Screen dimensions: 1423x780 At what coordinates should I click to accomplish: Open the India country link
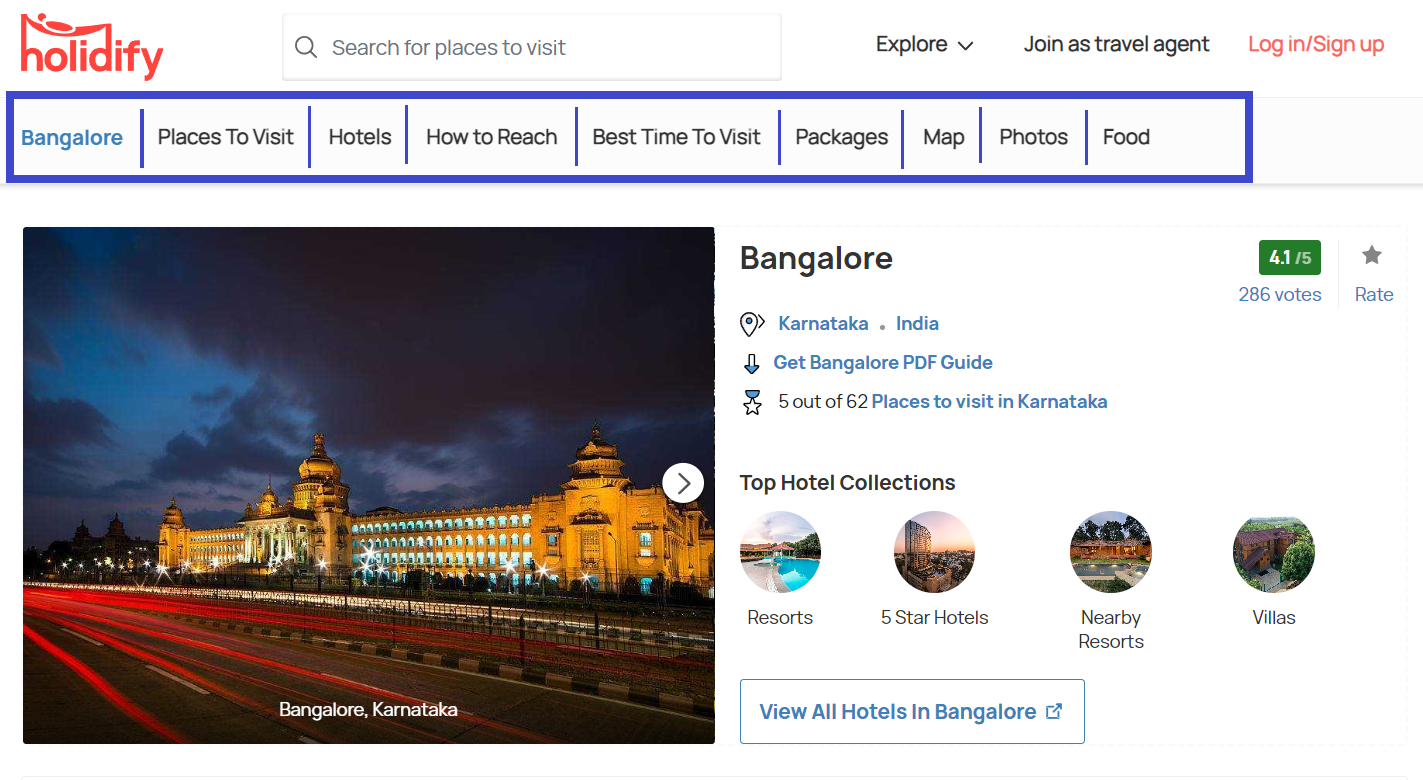pos(917,323)
